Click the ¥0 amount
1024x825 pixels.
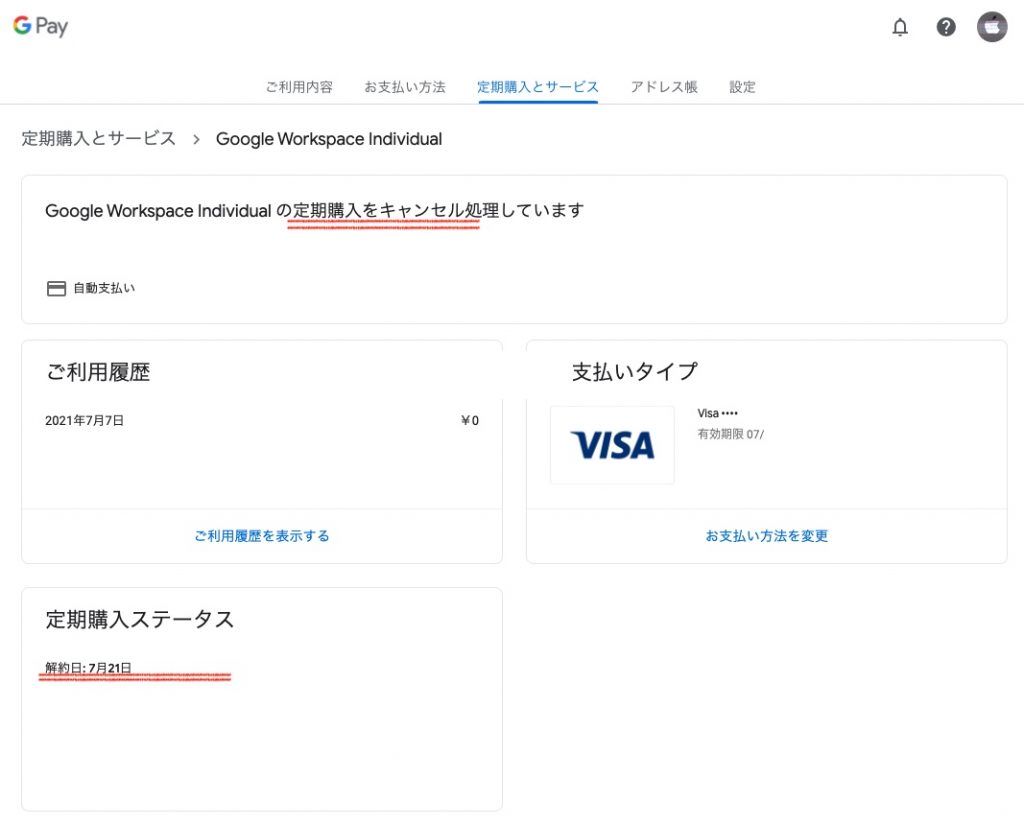470,421
